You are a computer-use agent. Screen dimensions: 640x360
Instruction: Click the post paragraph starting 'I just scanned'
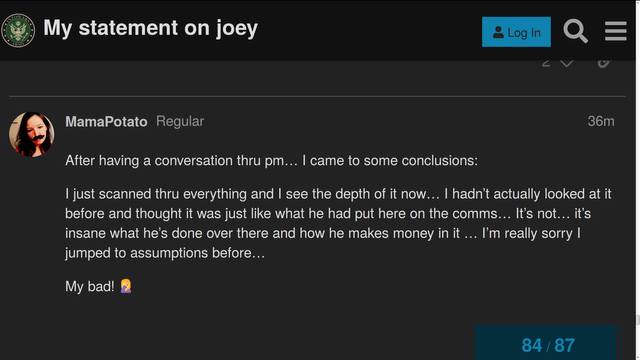[x=338, y=223]
